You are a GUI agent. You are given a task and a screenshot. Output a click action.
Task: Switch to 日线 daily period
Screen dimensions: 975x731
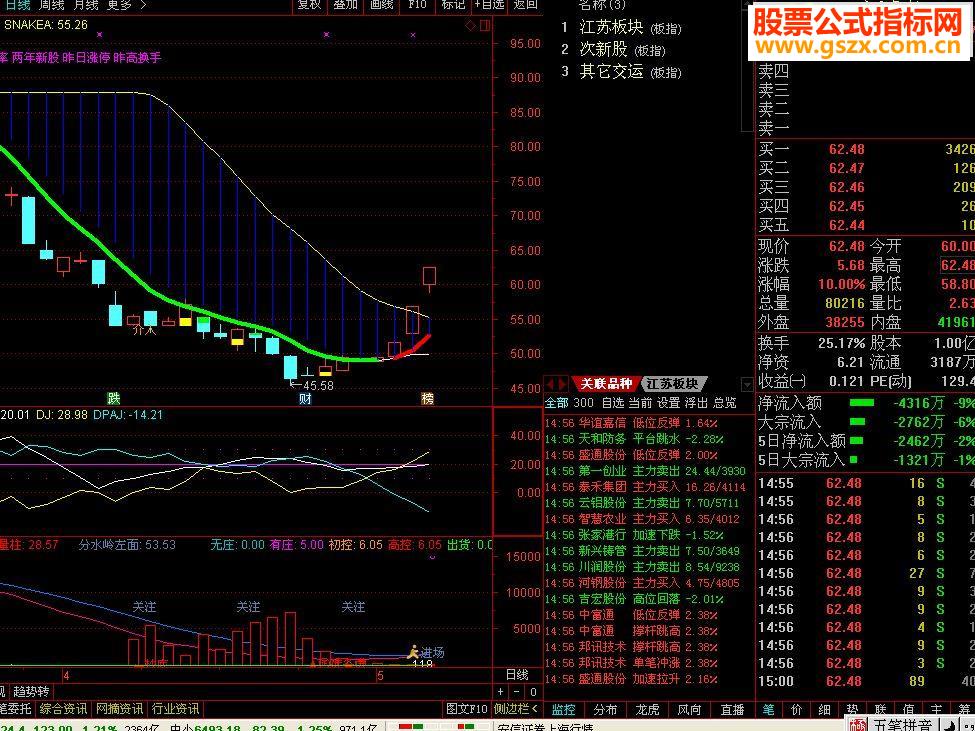(x=17, y=5)
